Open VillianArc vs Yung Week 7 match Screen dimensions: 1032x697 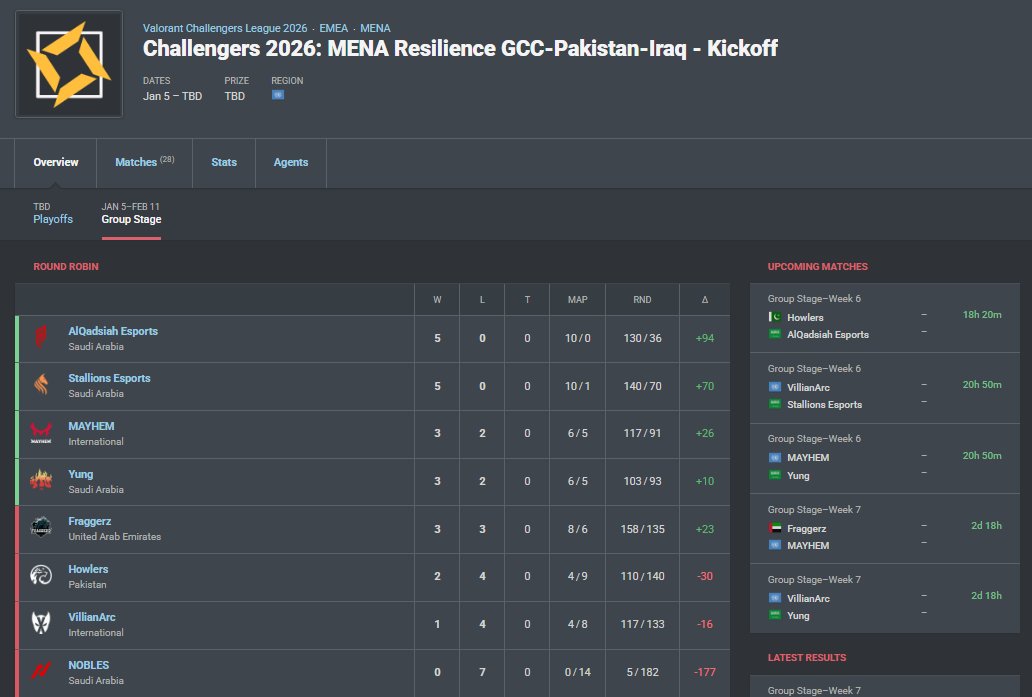pyautogui.click(x=885, y=598)
